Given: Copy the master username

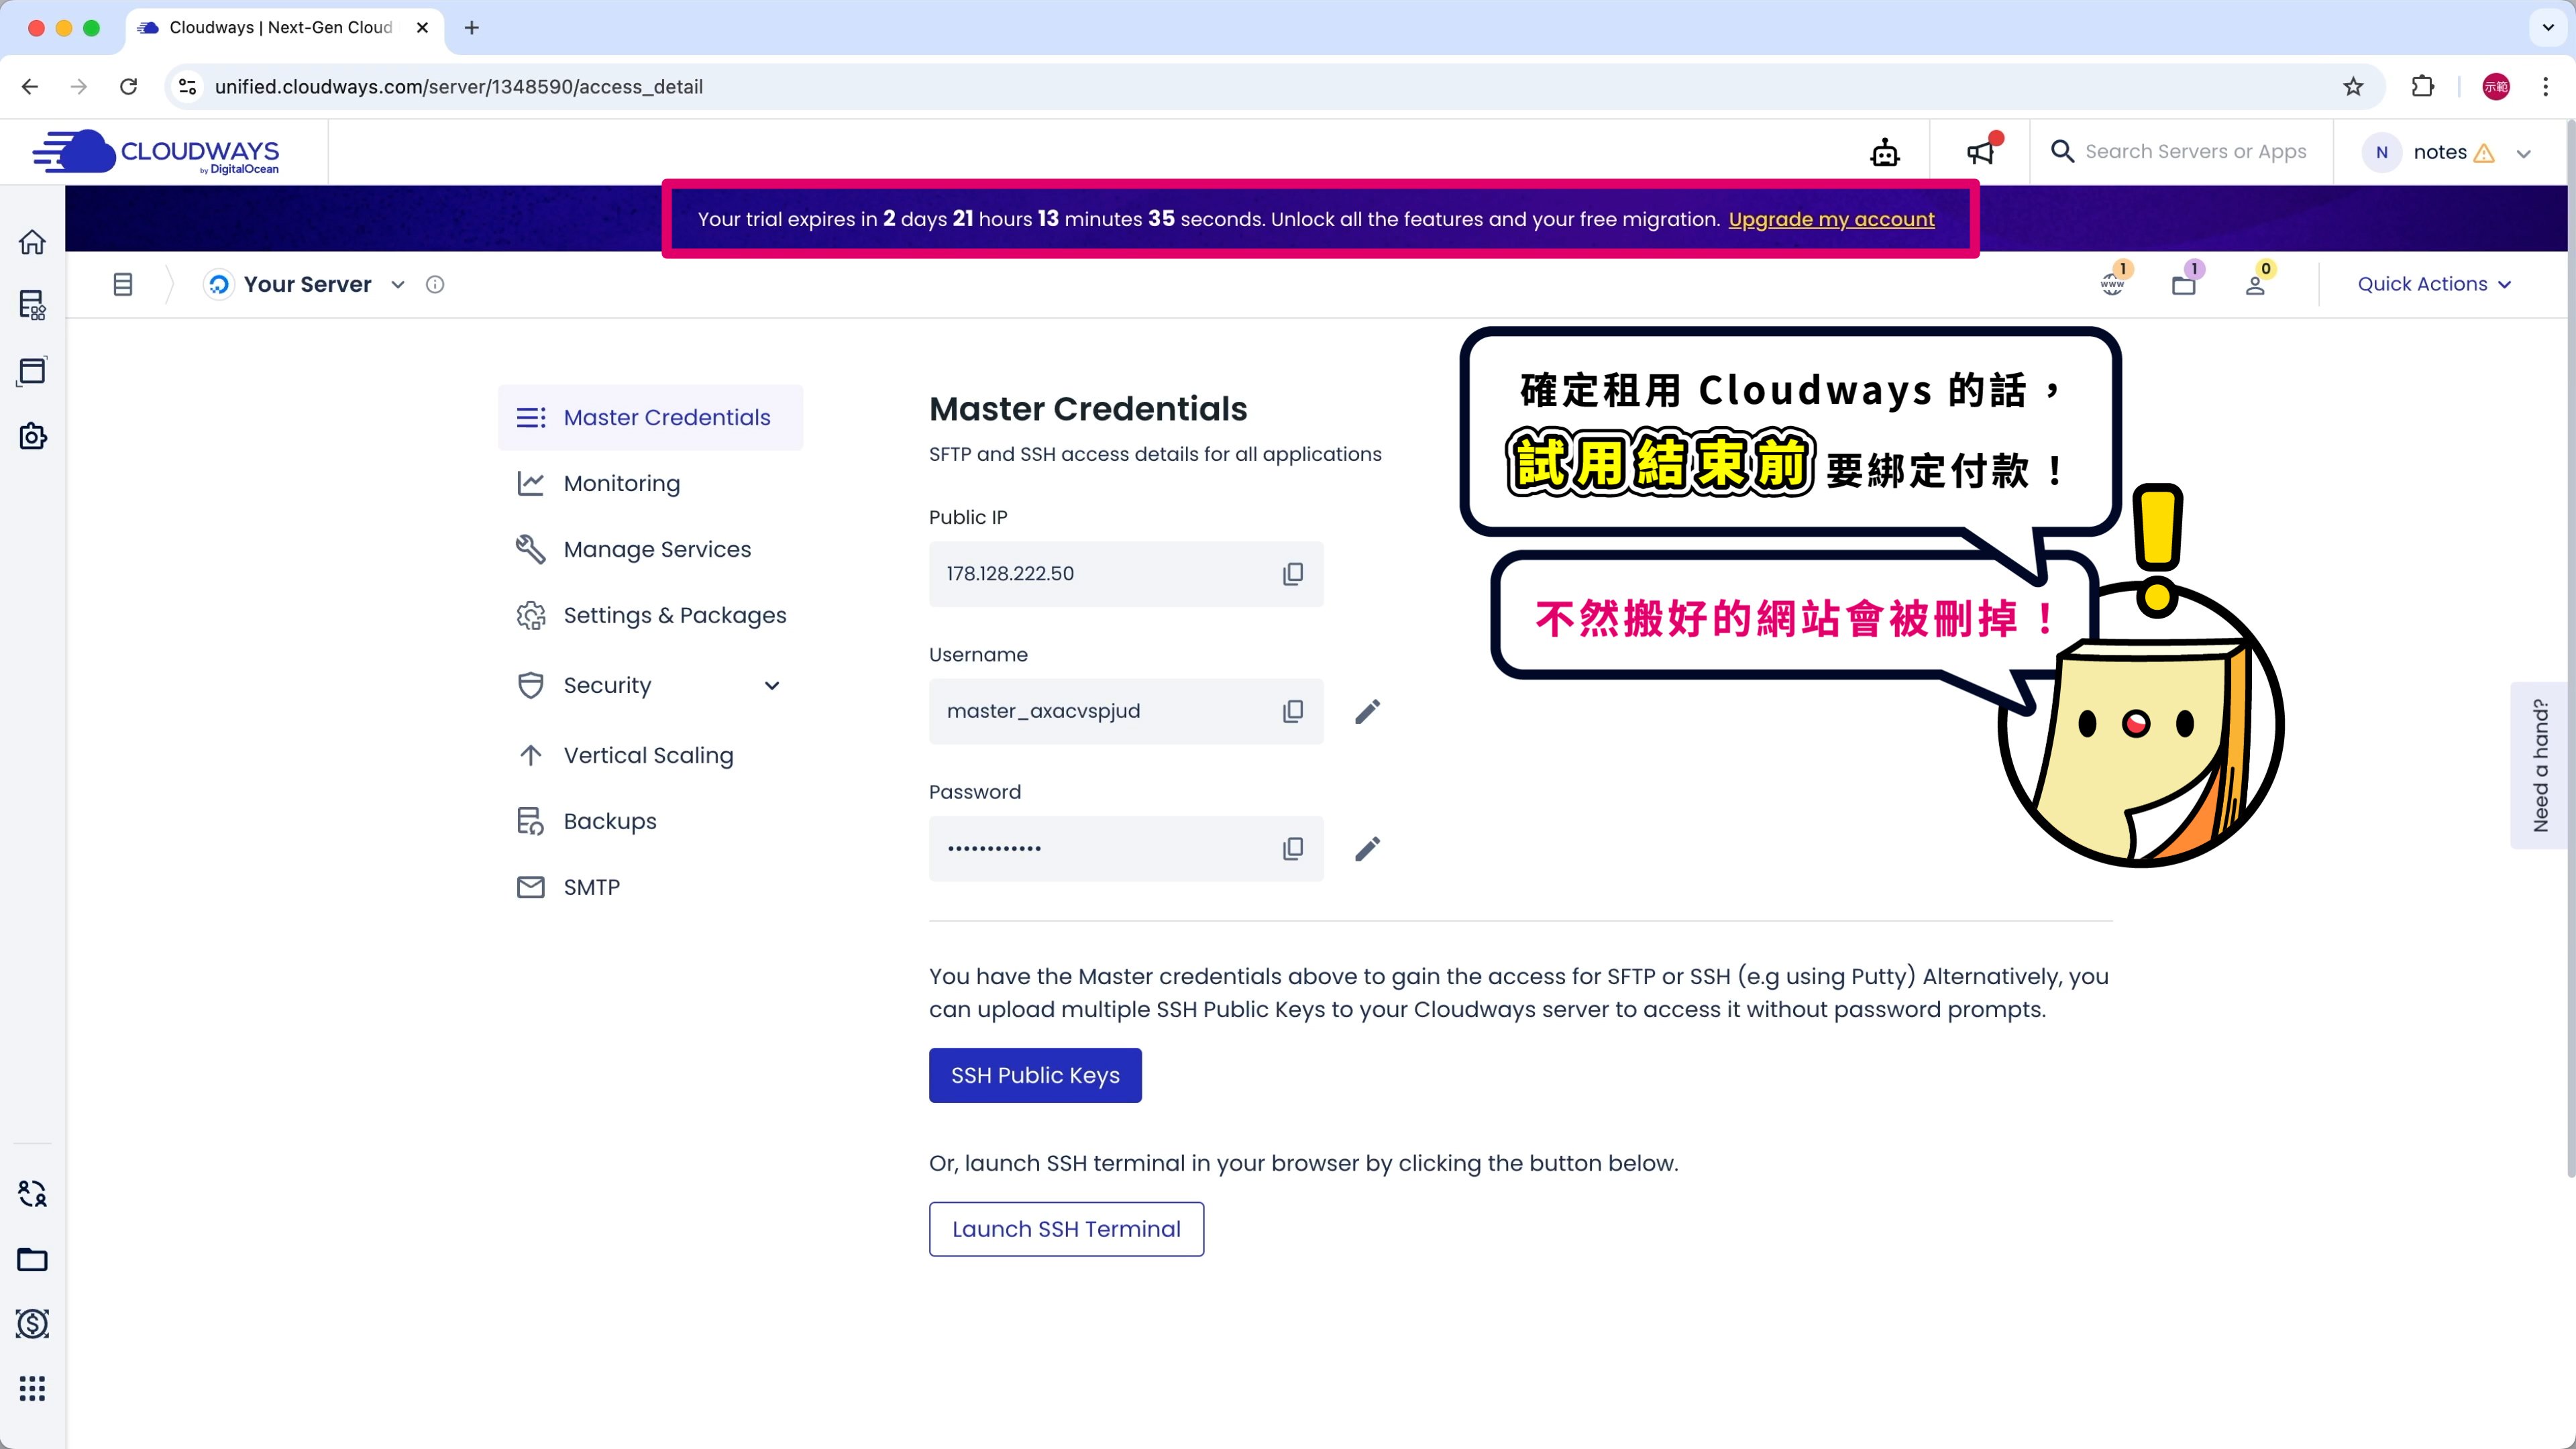Looking at the screenshot, I should tap(1292, 711).
